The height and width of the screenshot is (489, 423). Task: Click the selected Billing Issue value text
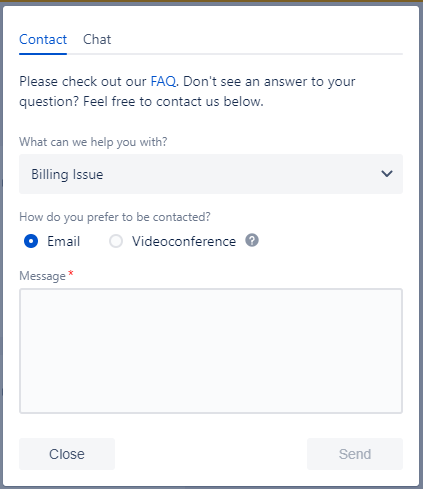[x=67, y=175]
